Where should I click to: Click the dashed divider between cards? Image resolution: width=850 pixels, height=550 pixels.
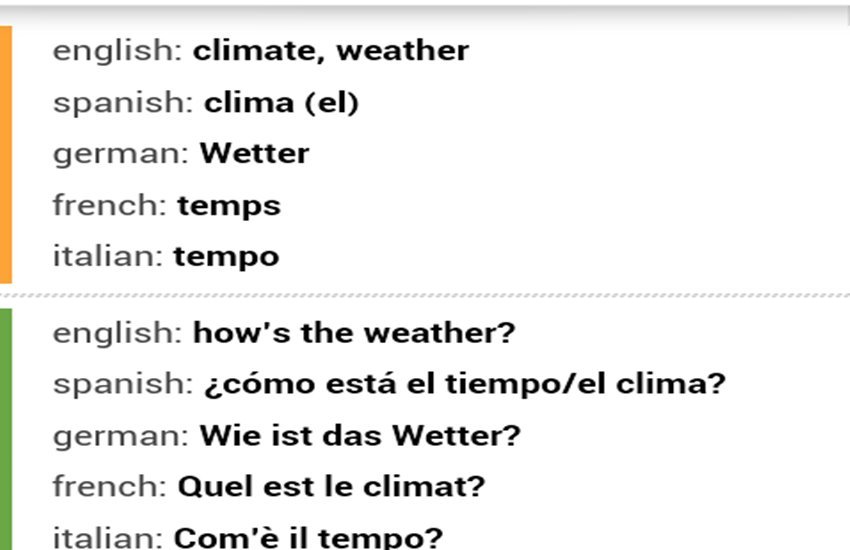(425, 296)
